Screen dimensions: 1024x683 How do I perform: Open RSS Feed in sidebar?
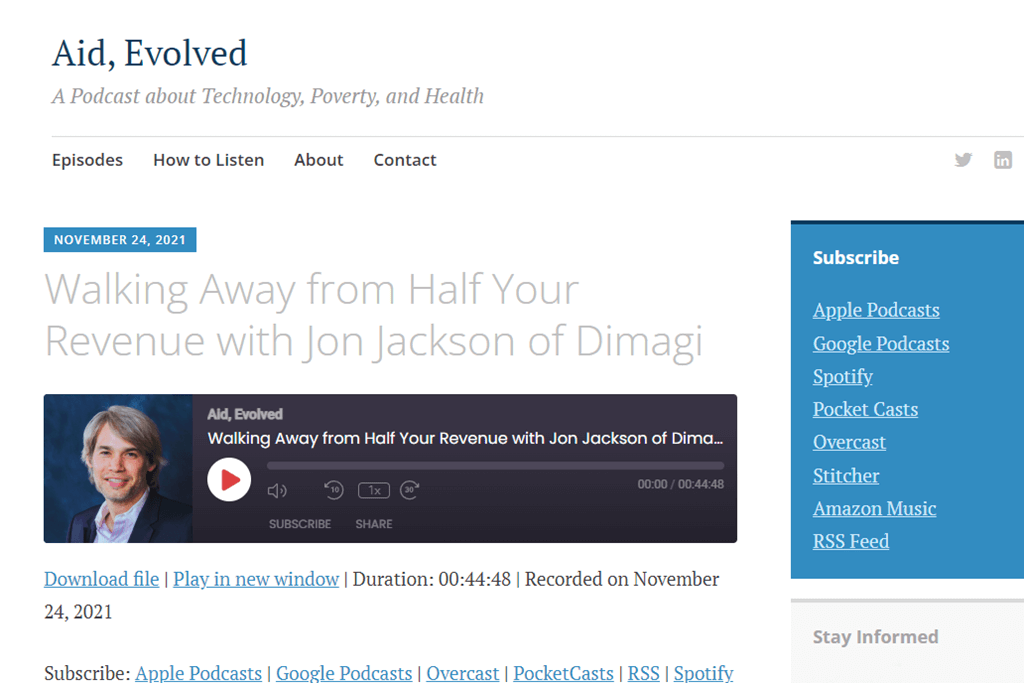coord(851,541)
